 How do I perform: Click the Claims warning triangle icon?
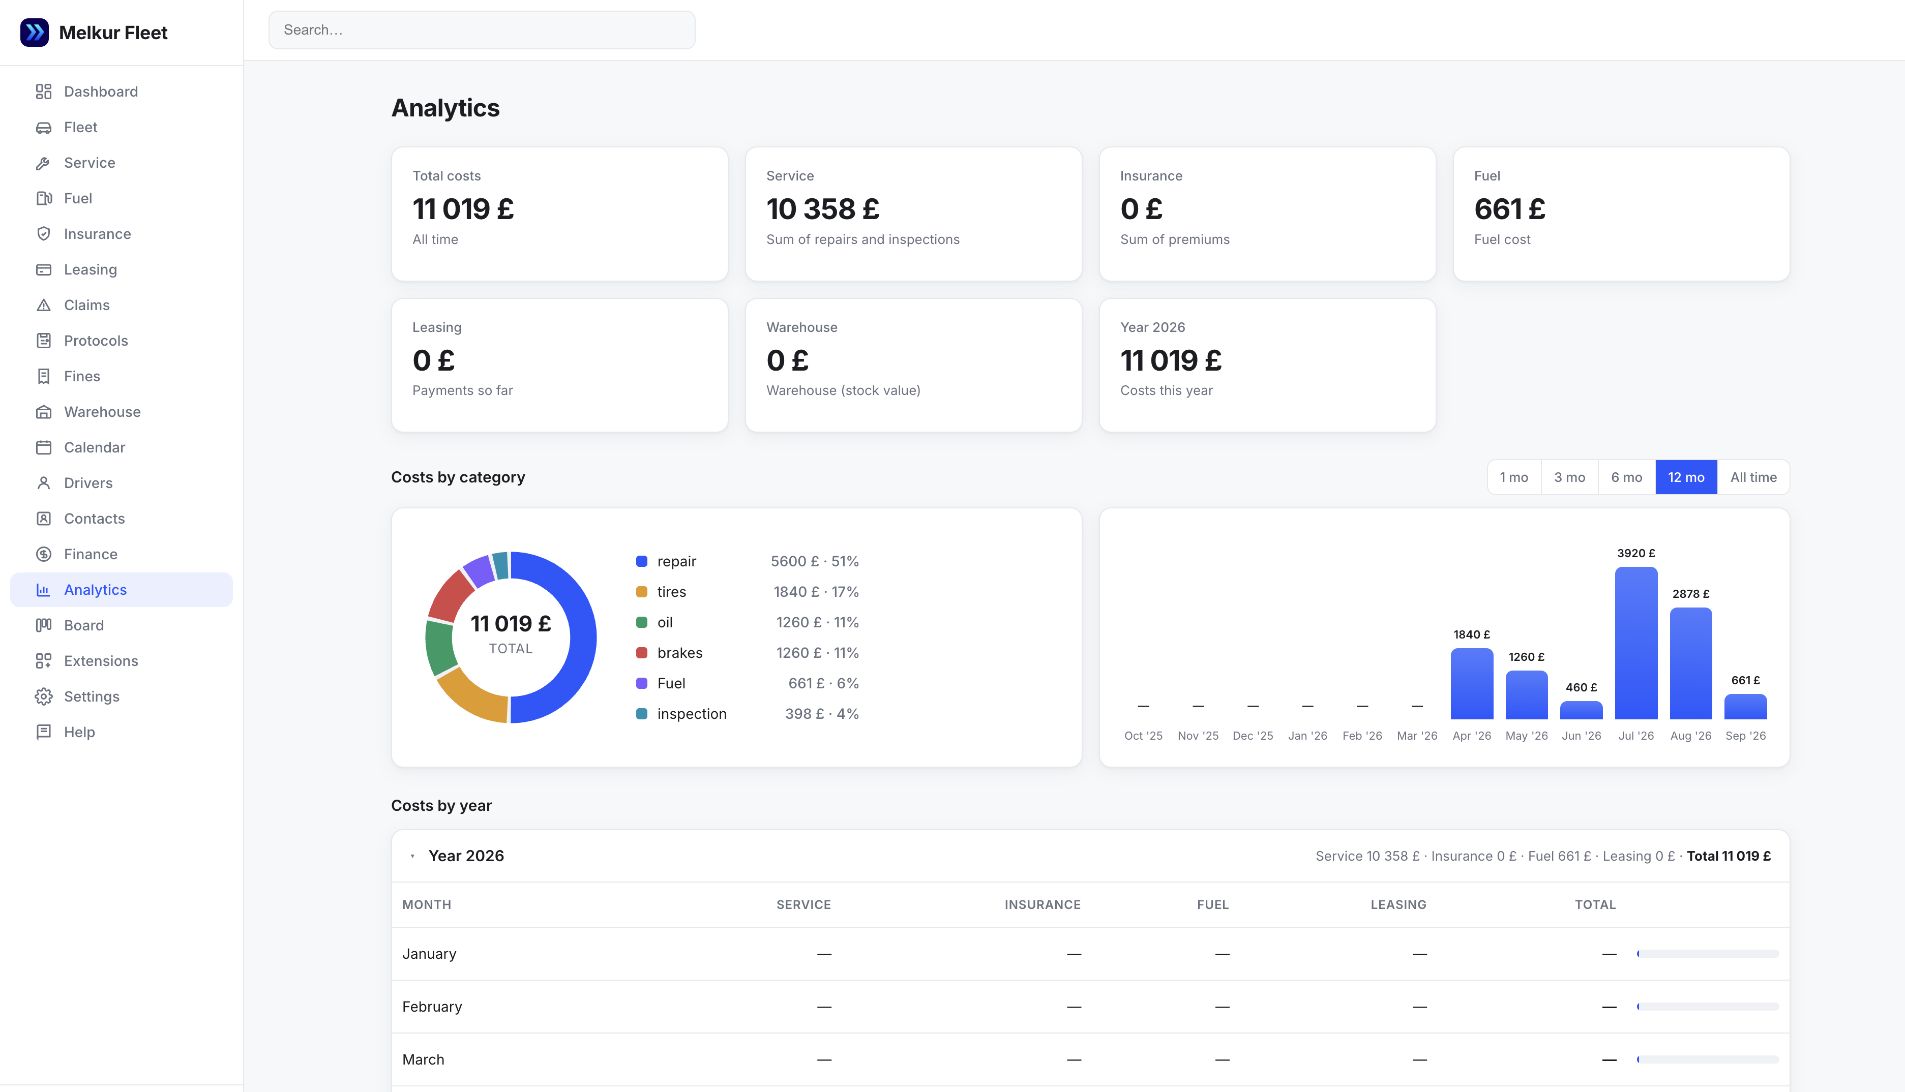[x=43, y=305]
